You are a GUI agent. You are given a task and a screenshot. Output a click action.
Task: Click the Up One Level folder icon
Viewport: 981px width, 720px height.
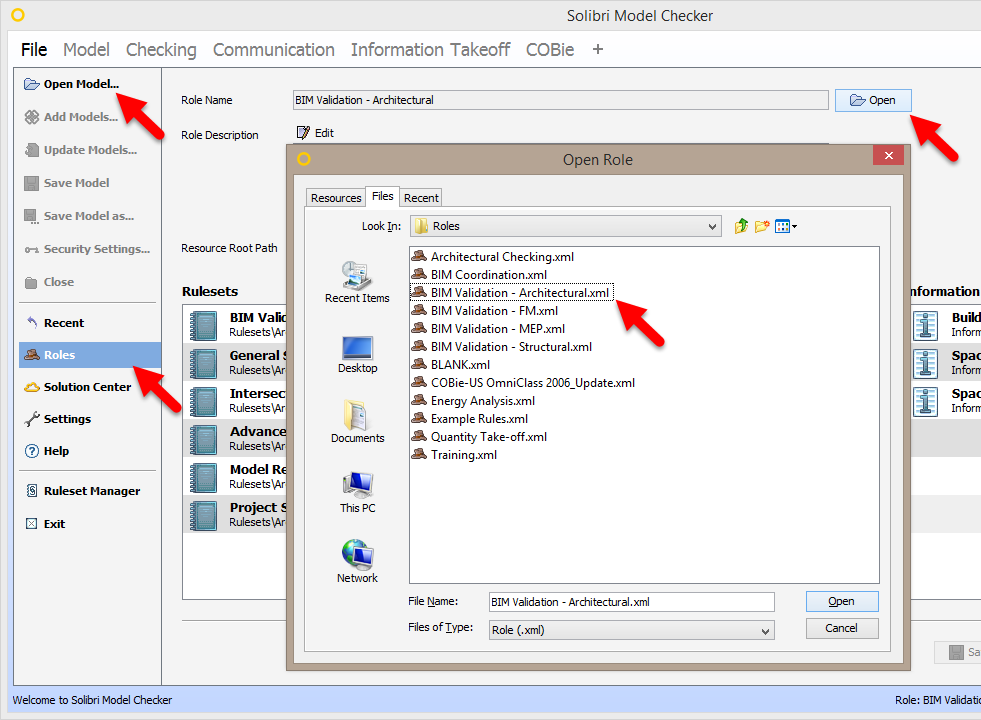pos(740,226)
